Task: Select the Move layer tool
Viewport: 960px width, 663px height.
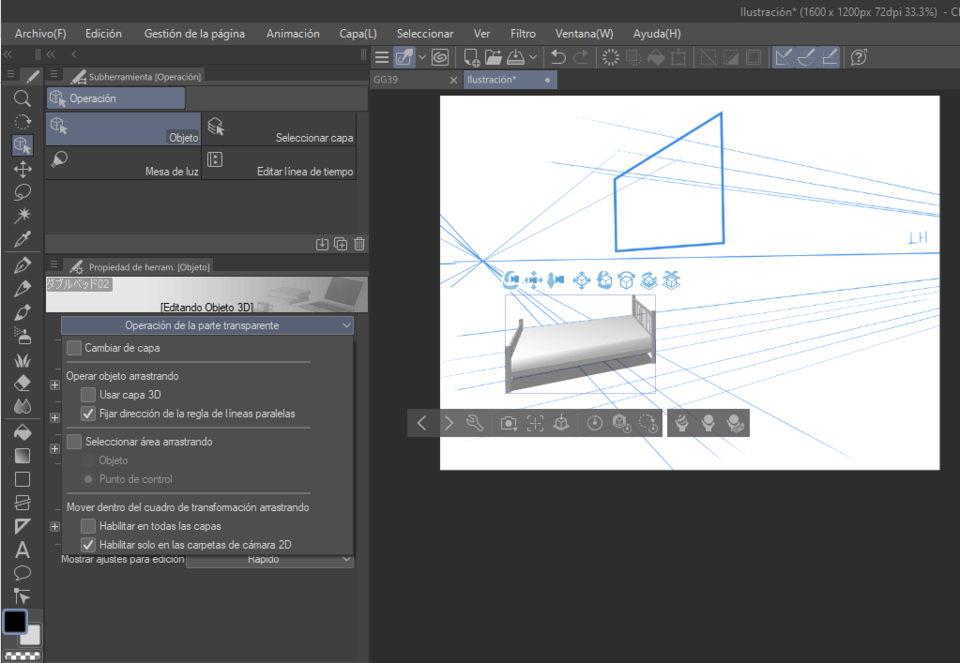Action: (x=23, y=170)
